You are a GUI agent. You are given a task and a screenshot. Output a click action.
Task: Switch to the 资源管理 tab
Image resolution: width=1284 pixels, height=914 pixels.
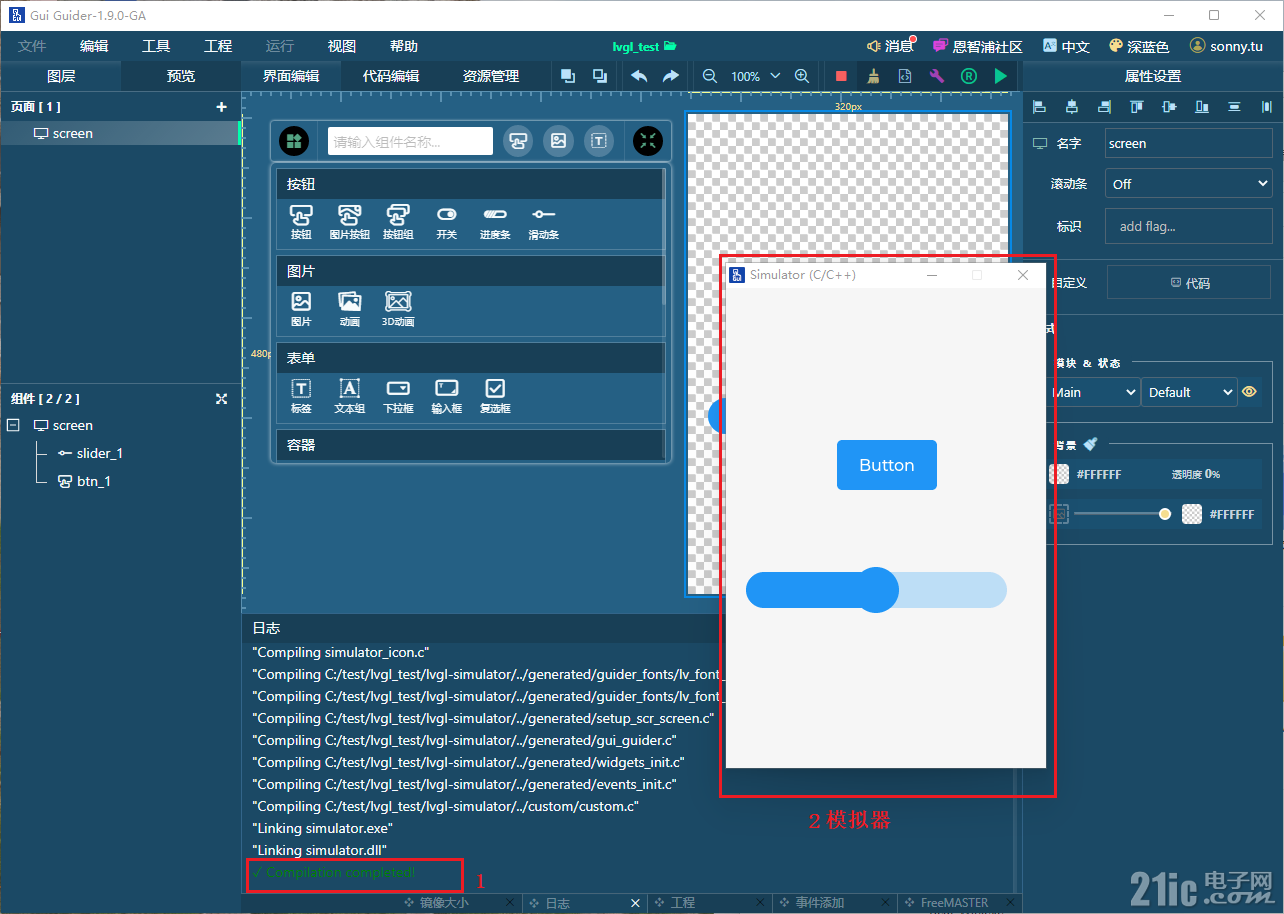(491, 76)
